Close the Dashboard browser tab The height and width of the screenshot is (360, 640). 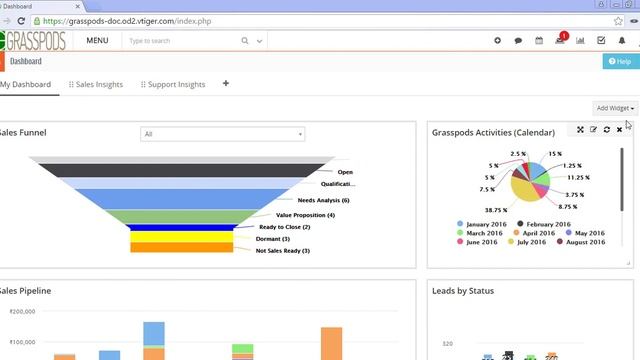click(x=78, y=7)
